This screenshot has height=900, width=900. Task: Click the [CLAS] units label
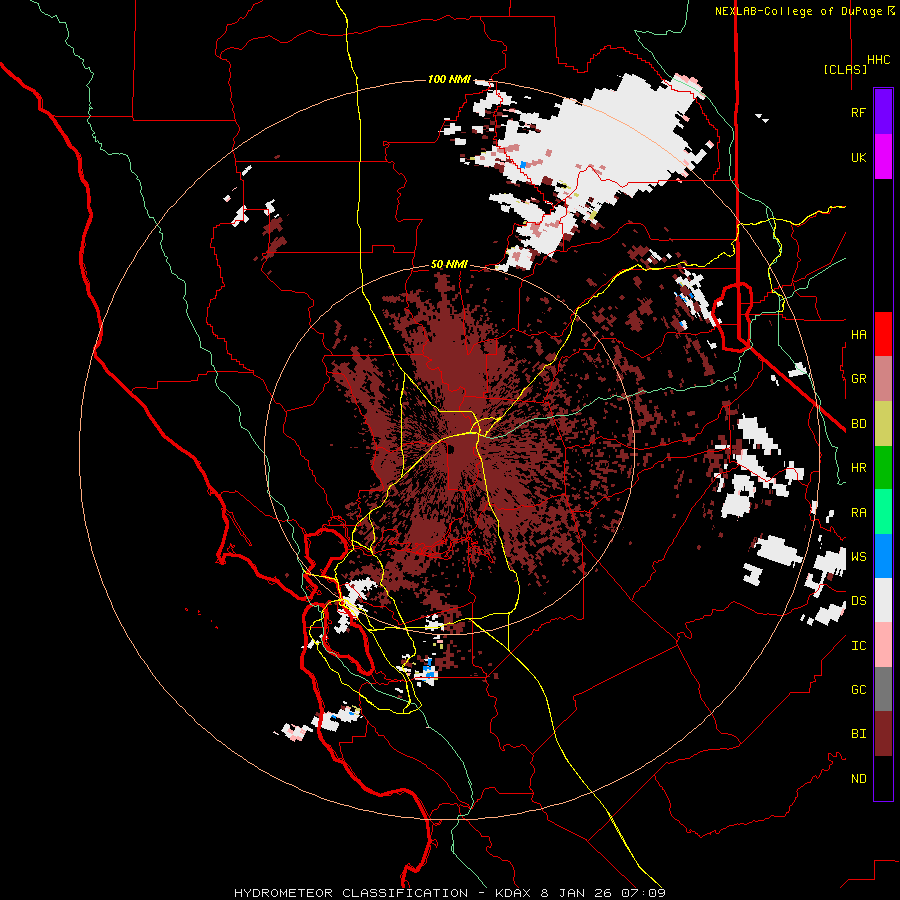[845, 69]
